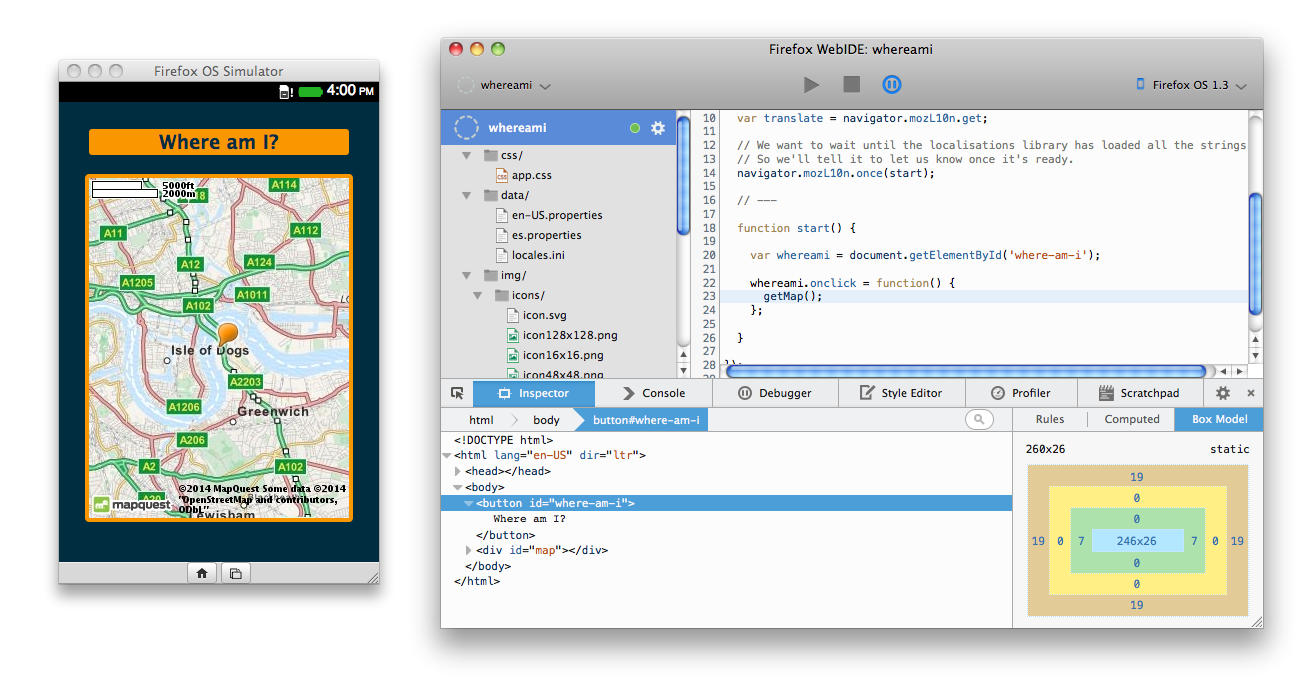
Task: Select the Box Model sidebar tab
Action: click(x=1219, y=419)
